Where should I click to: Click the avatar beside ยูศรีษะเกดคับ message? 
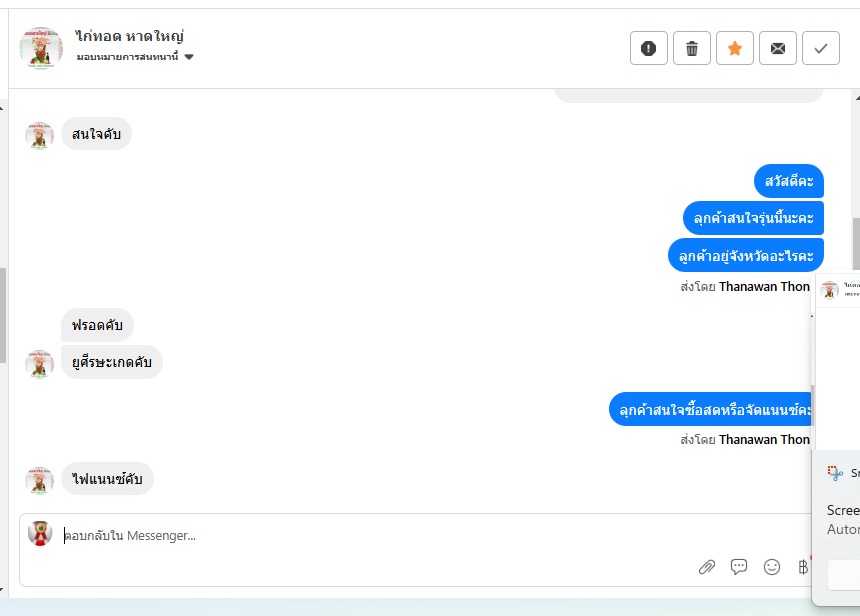tap(39, 364)
